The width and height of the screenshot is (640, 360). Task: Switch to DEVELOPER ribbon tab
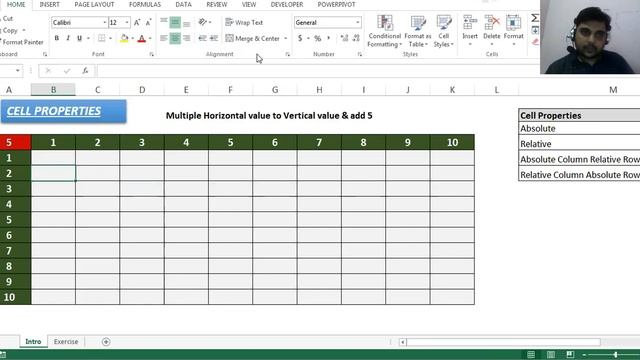point(287,4)
